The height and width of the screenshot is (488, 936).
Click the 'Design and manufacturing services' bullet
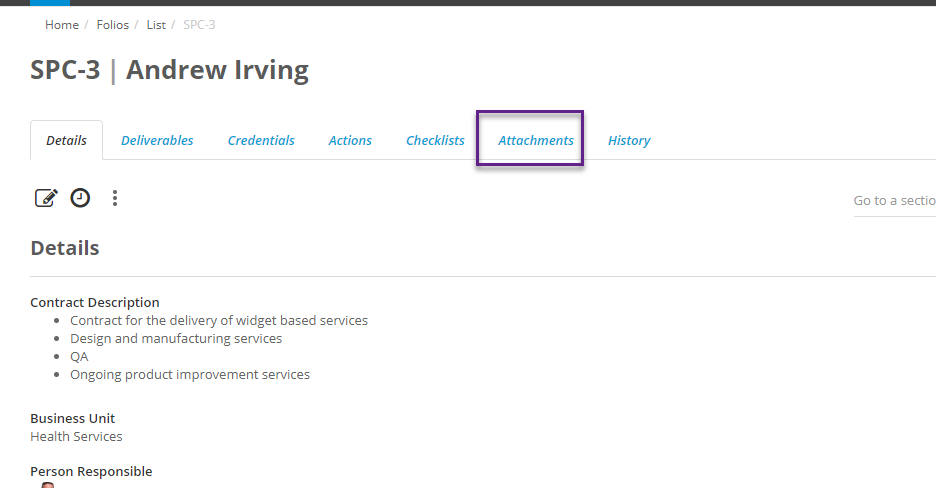(x=176, y=339)
